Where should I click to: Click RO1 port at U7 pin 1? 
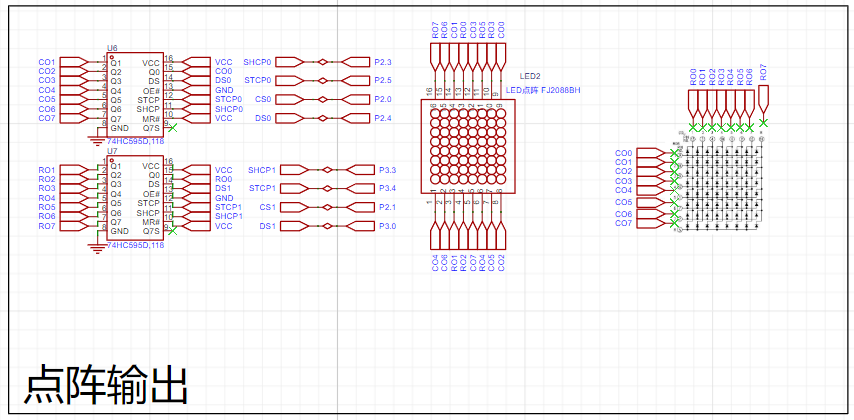[74, 170]
